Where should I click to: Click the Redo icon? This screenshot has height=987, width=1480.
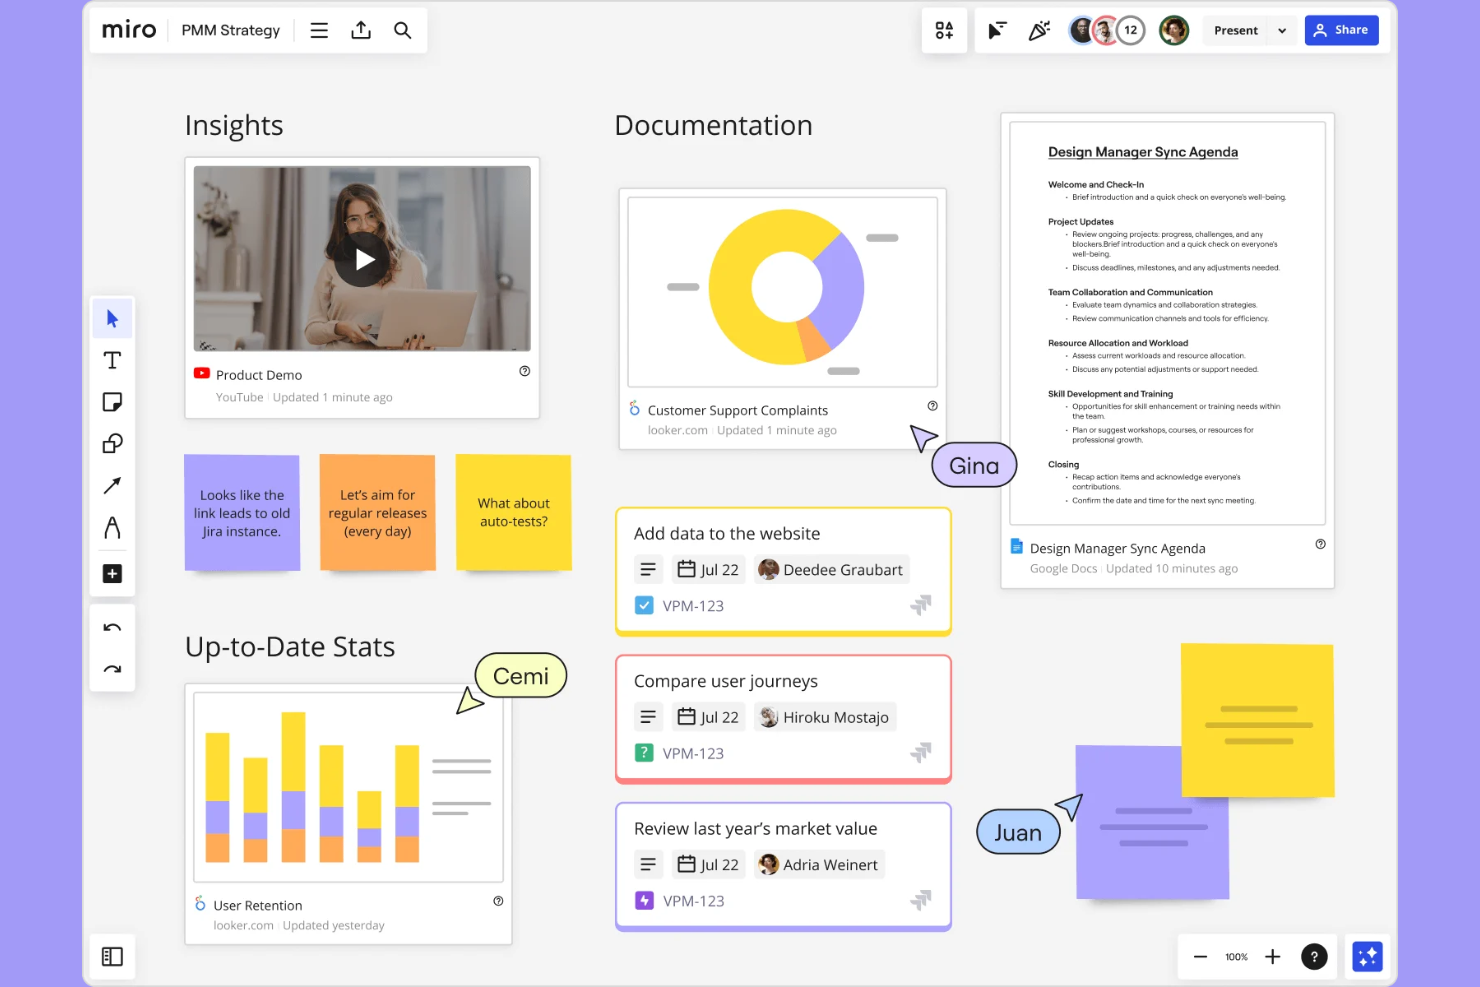[x=112, y=667]
